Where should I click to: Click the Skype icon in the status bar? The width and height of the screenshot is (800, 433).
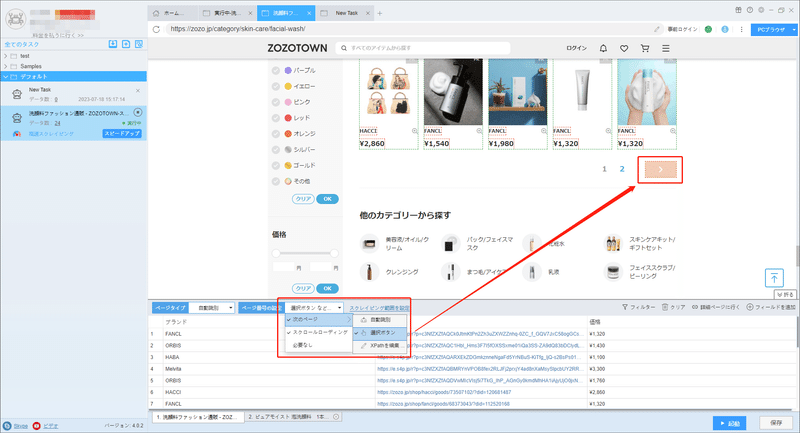pyautogui.click(x=7, y=426)
